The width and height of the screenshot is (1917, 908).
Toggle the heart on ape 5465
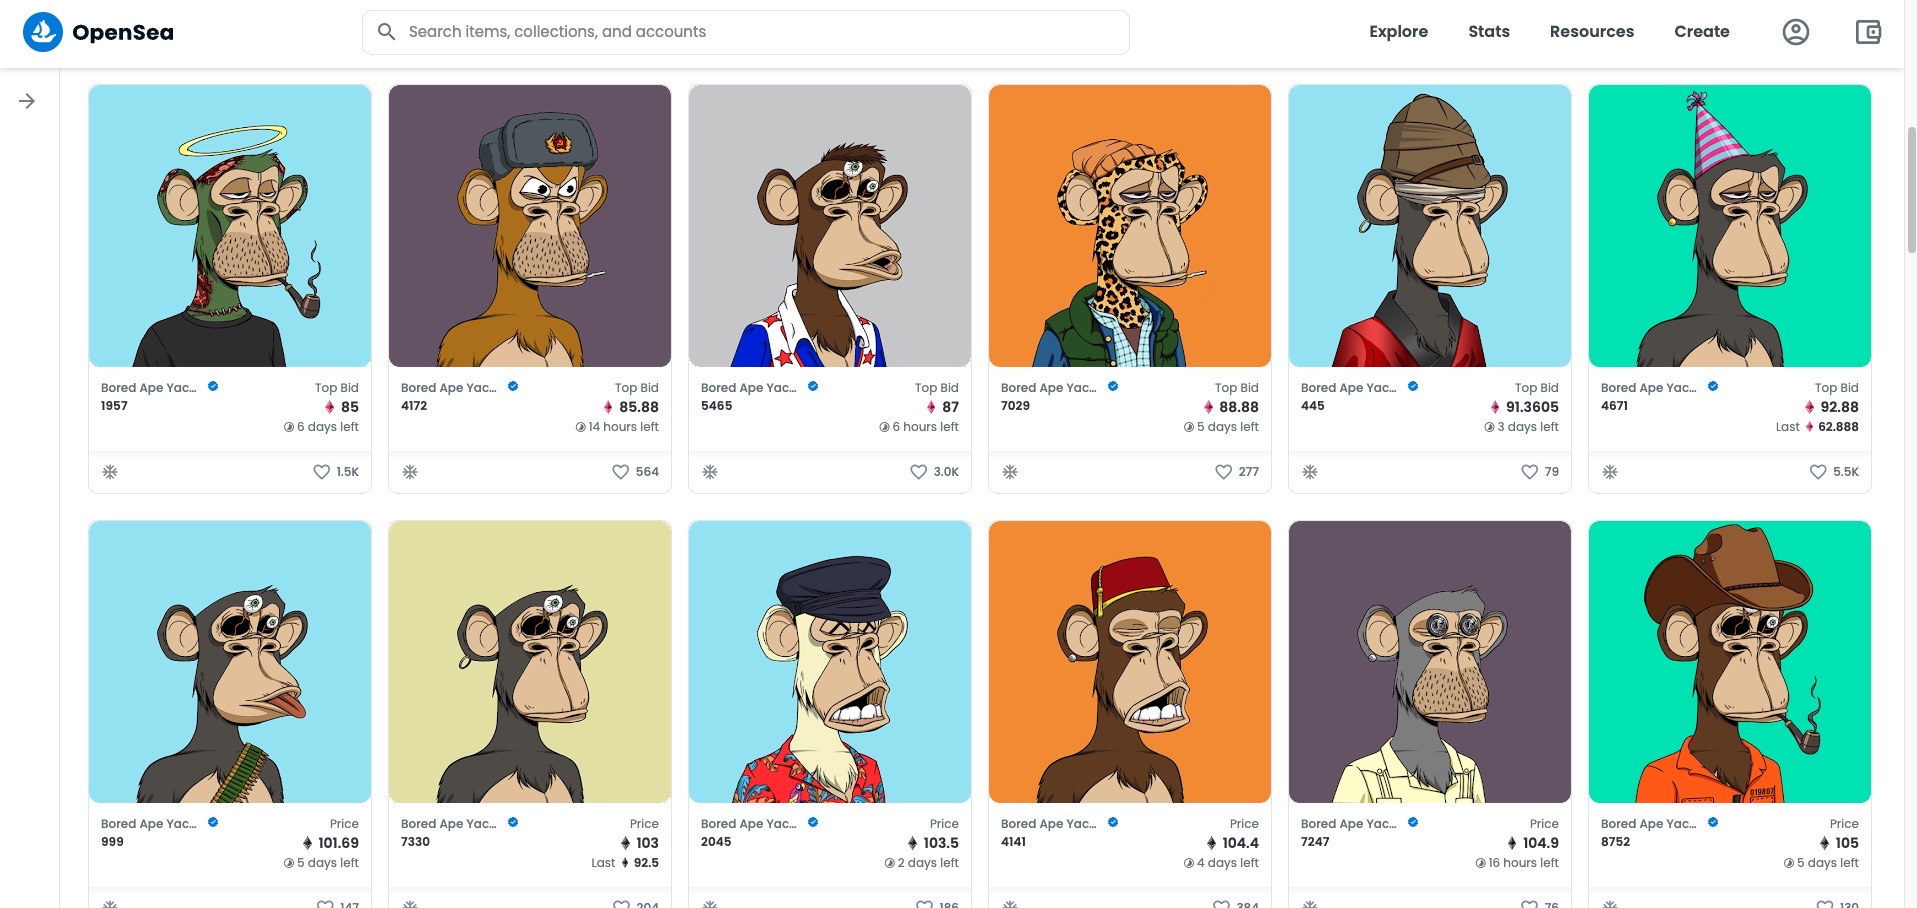tap(918, 472)
